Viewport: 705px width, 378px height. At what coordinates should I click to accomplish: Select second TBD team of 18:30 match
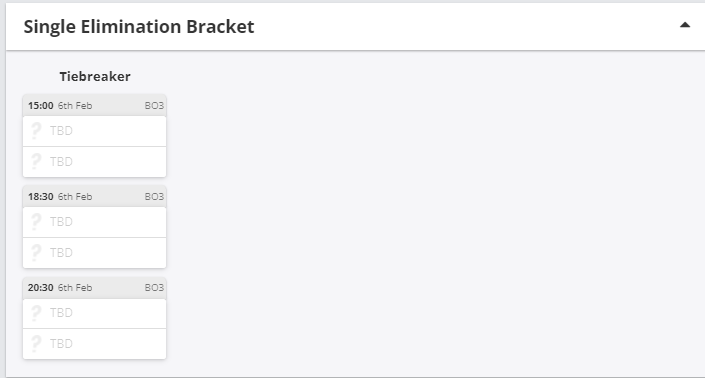[94, 253]
